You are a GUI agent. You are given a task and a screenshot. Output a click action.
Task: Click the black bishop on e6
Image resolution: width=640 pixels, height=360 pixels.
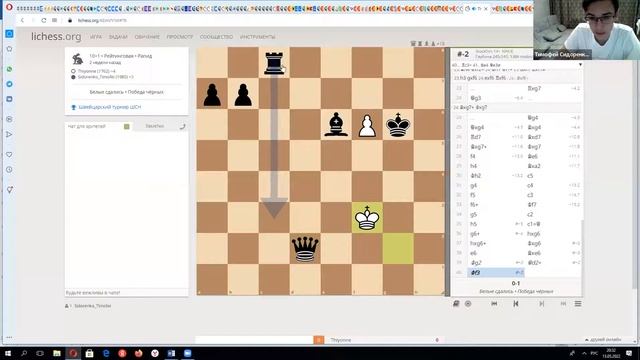336,124
